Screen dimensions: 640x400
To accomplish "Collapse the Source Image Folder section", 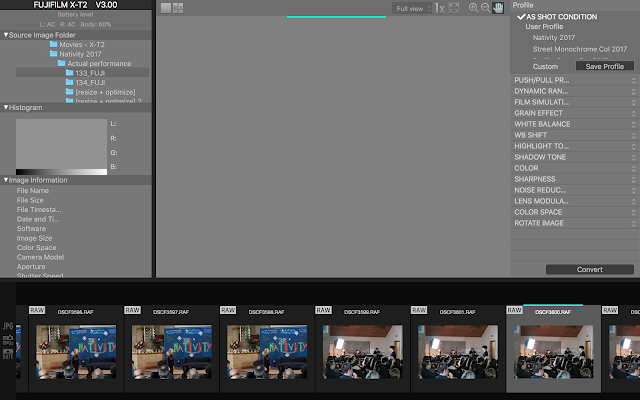I will coord(6,35).
